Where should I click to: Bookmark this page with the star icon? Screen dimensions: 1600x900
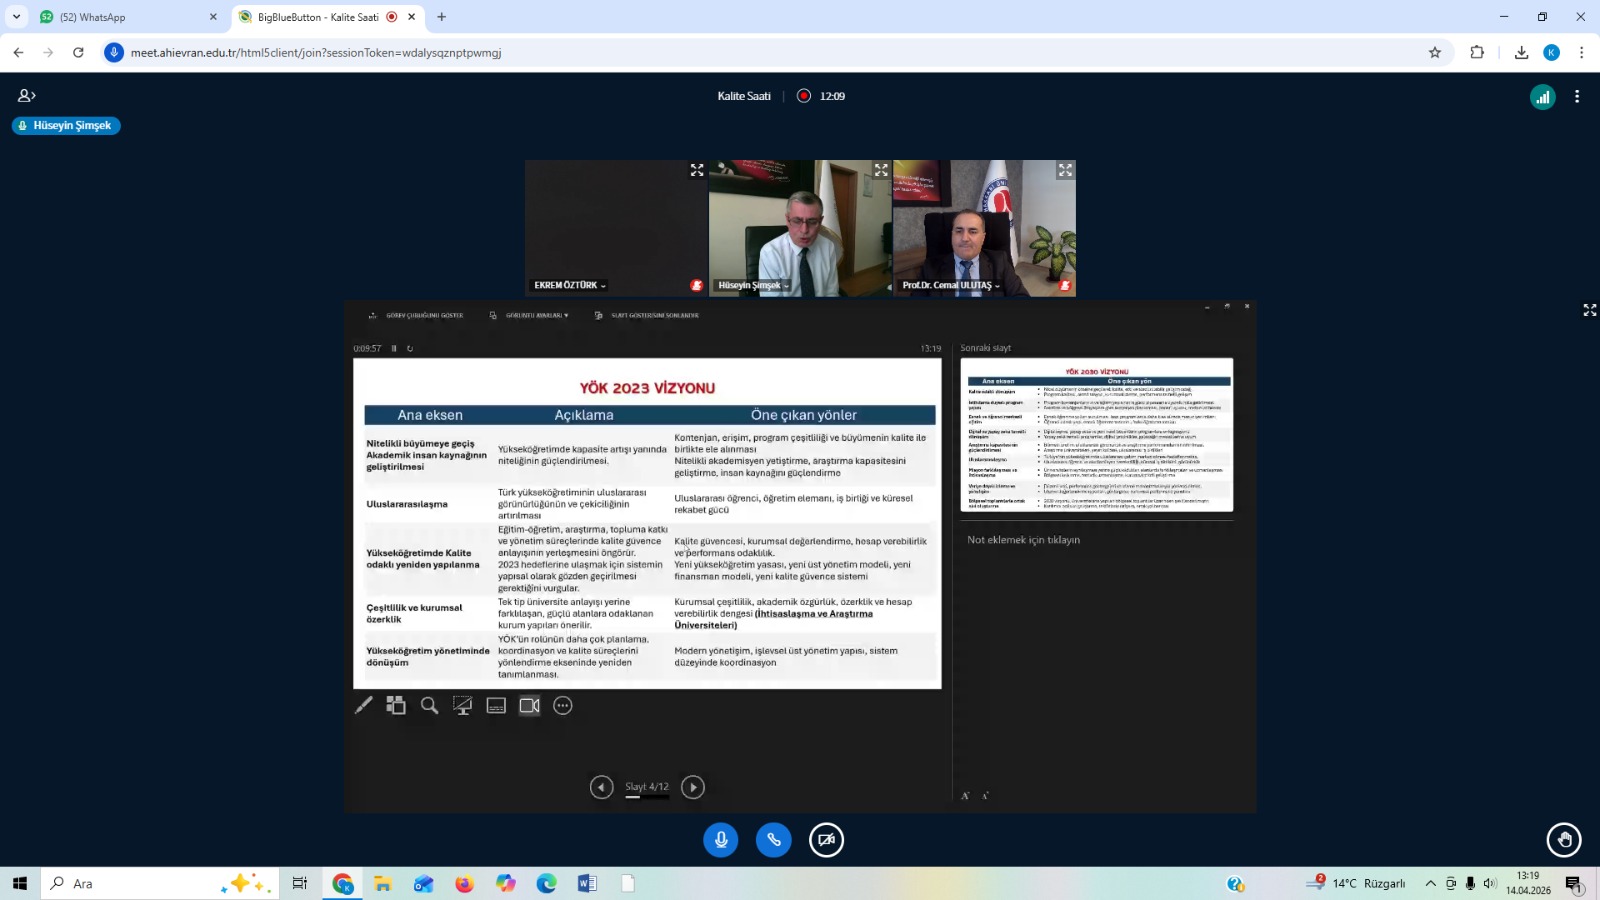point(1435,53)
